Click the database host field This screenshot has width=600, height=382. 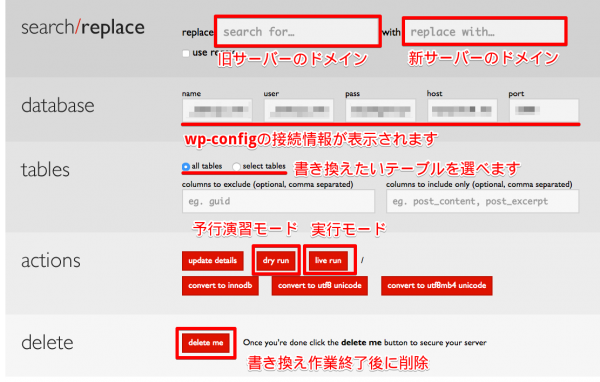coord(462,110)
